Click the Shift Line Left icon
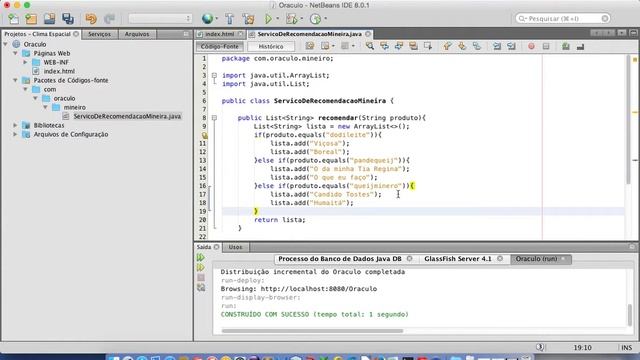640x360 pixels. coord(497,47)
